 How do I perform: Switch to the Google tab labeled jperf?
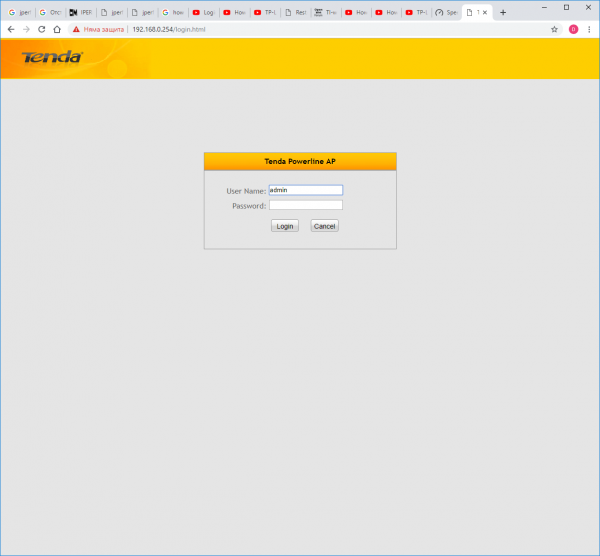(x=20, y=13)
